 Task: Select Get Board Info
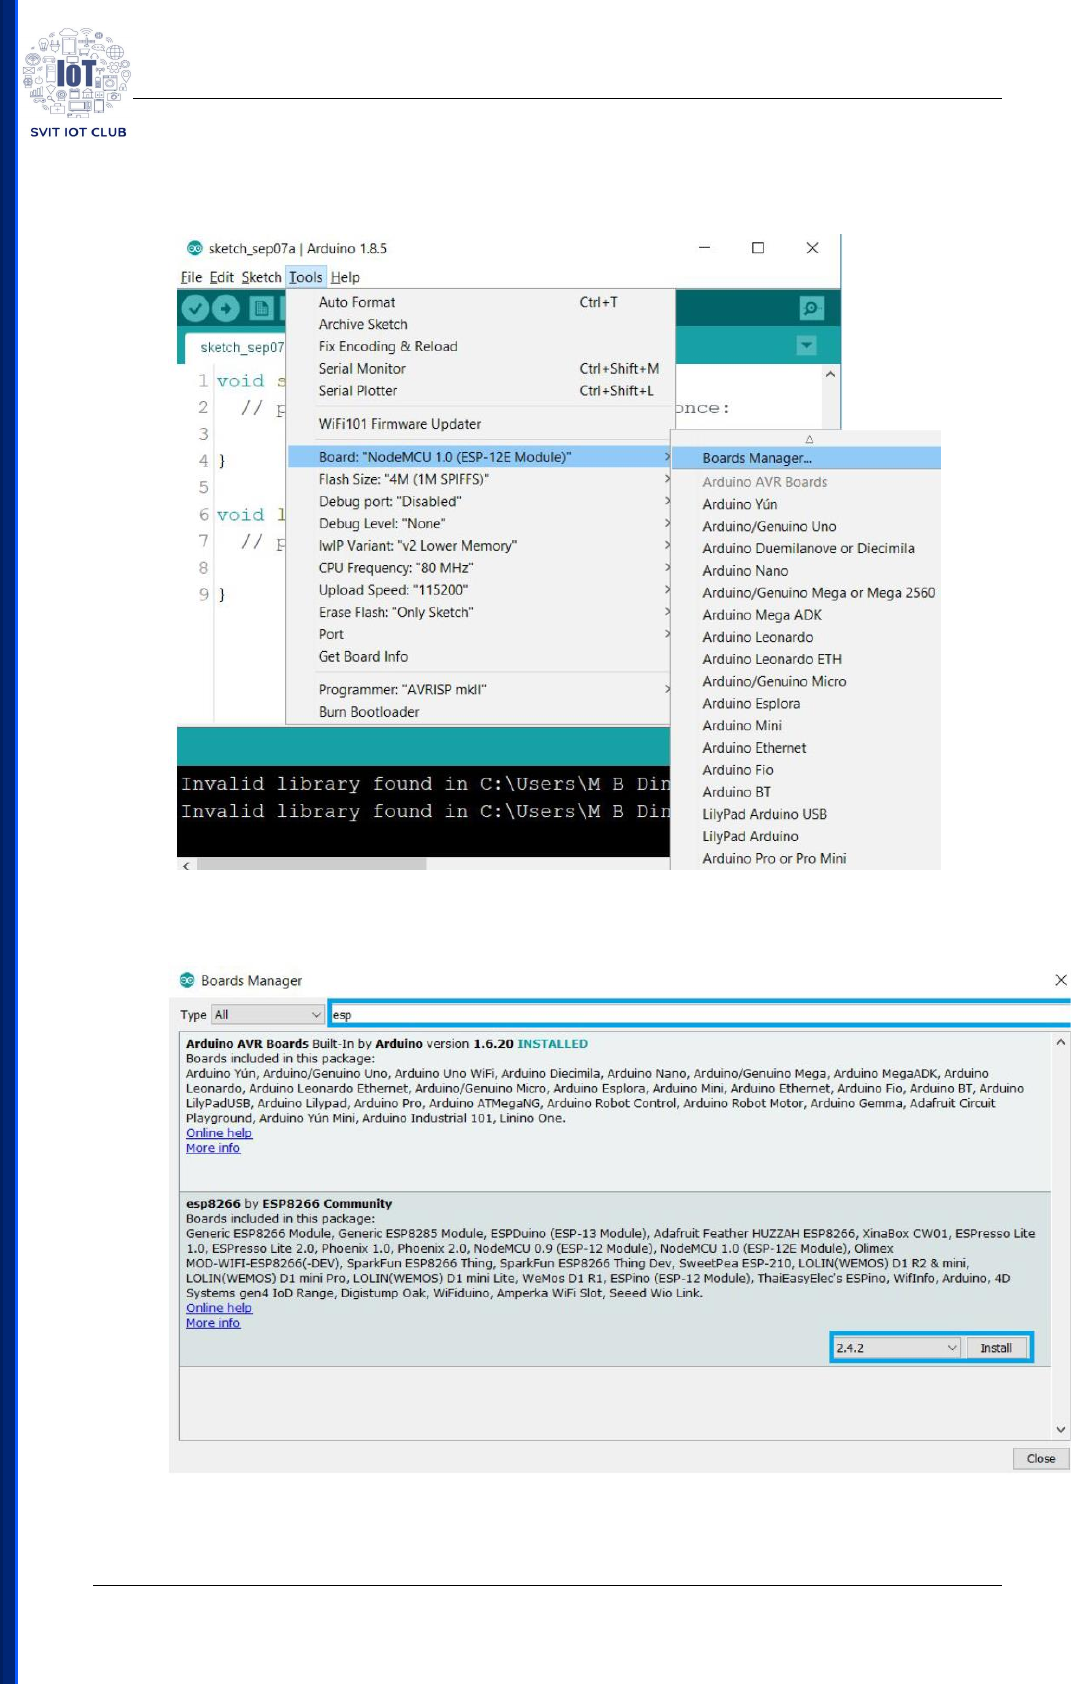click(x=480, y=656)
